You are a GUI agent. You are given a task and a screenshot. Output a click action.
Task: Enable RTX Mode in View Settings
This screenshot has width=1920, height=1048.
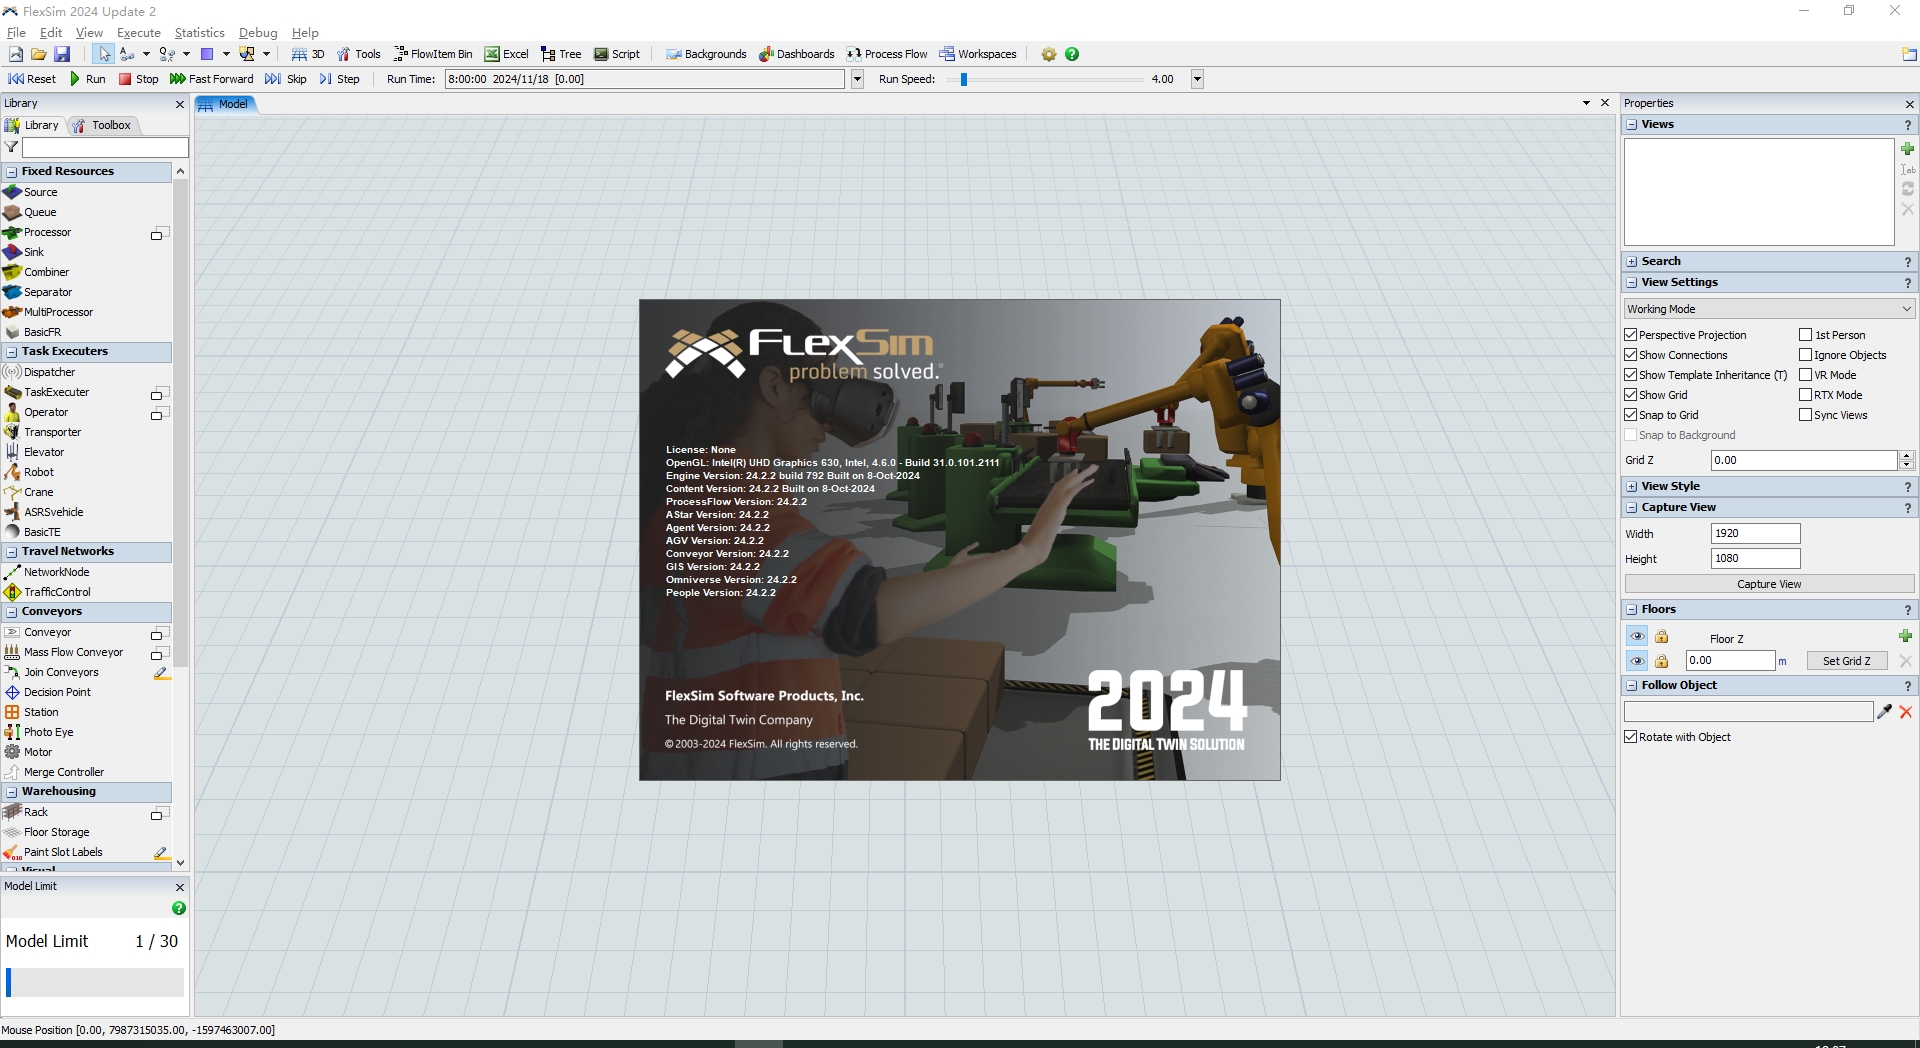(1804, 394)
